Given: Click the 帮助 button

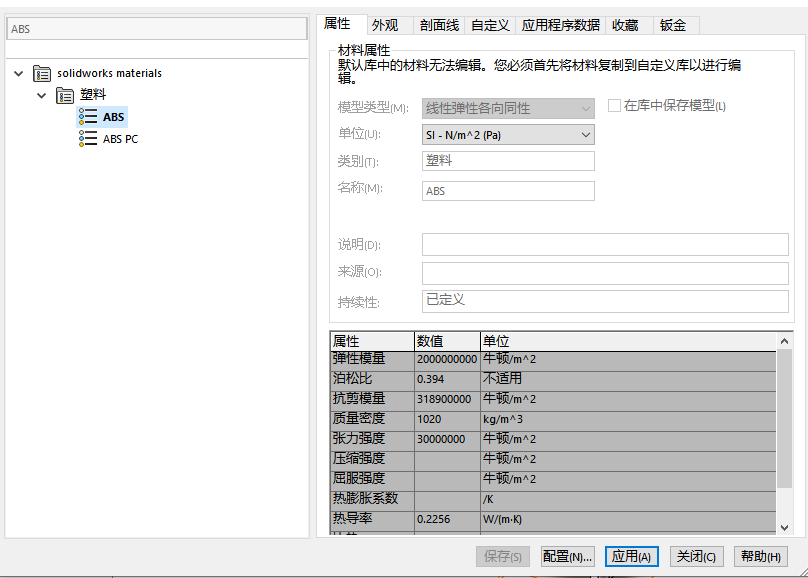Looking at the screenshot, I should (x=759, y=557).
